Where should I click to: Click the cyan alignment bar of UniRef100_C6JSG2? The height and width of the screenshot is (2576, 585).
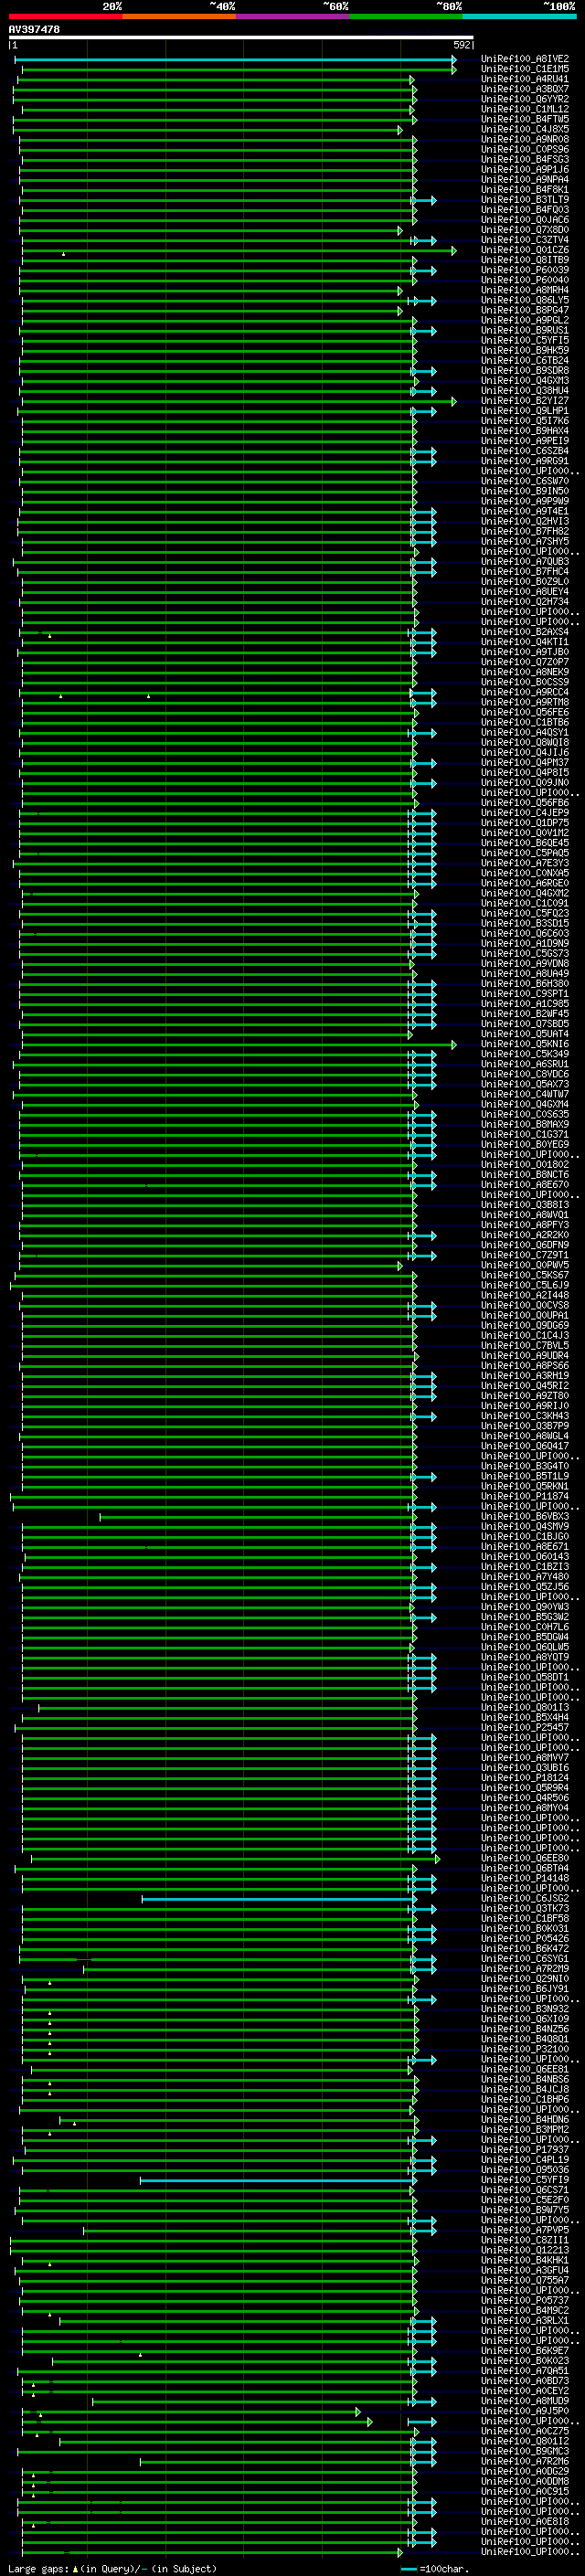(x=278, y=1900)
